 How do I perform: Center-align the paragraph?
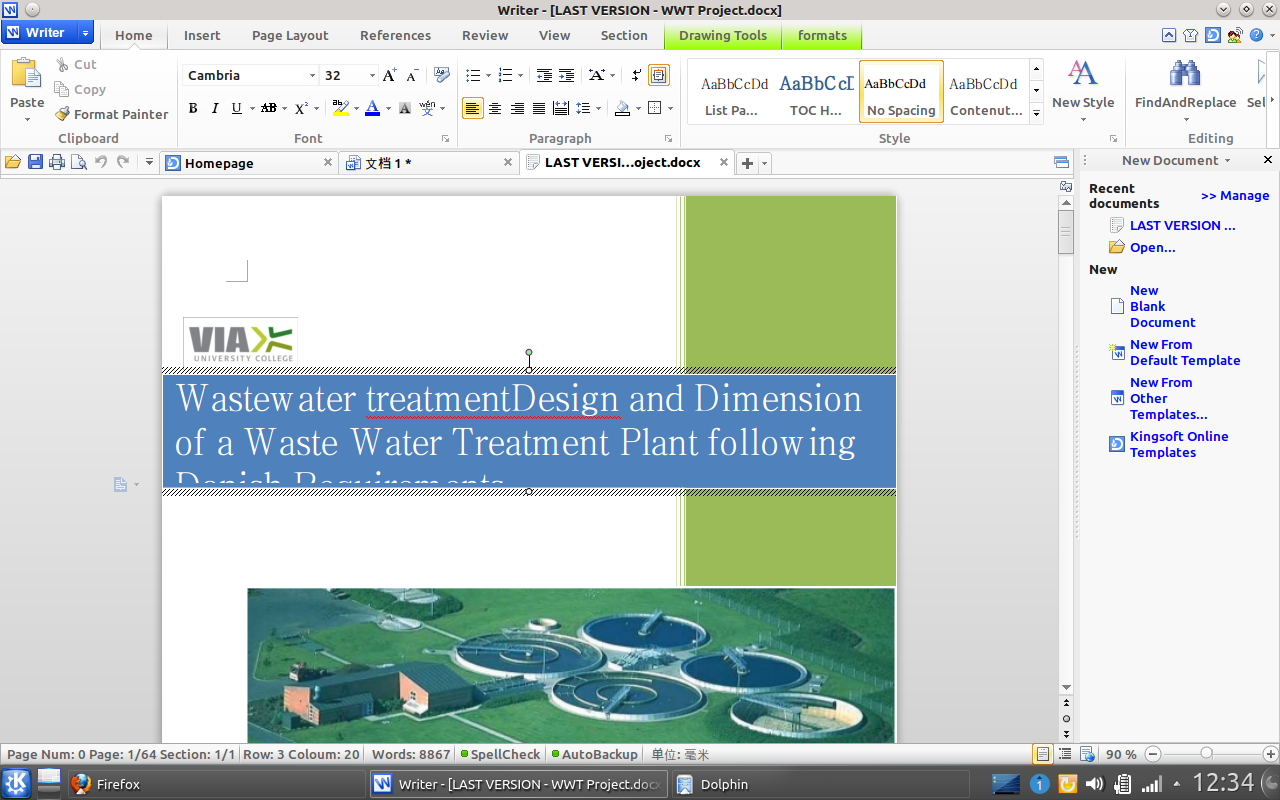point(495,108)
